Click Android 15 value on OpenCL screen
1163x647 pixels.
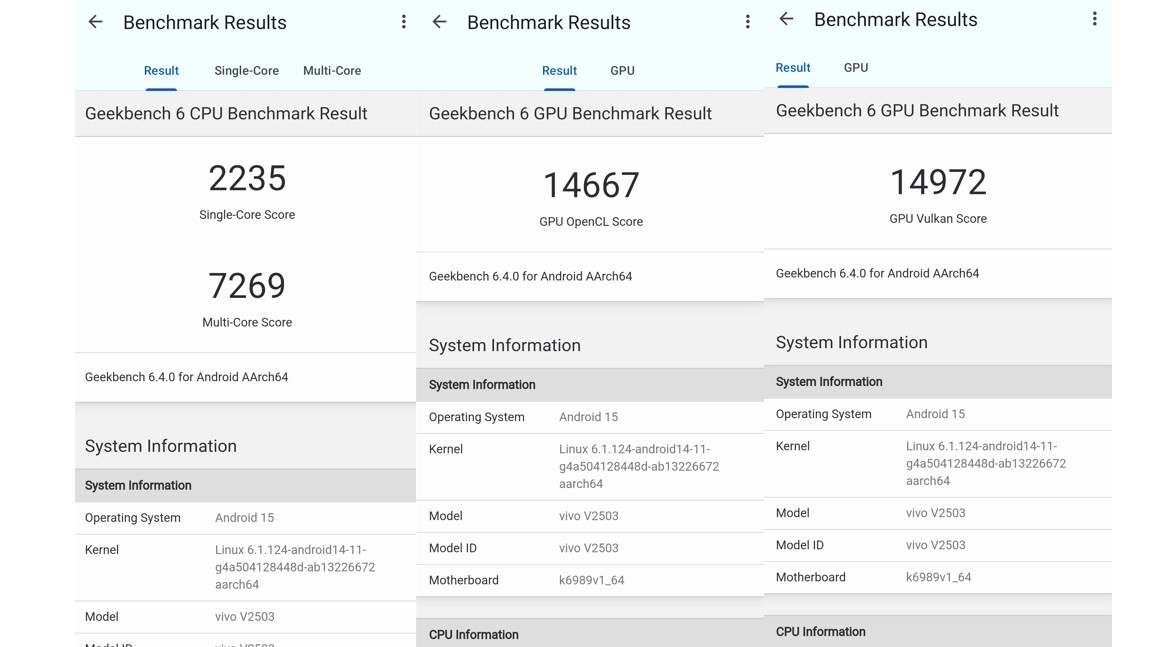click(588, 417)
